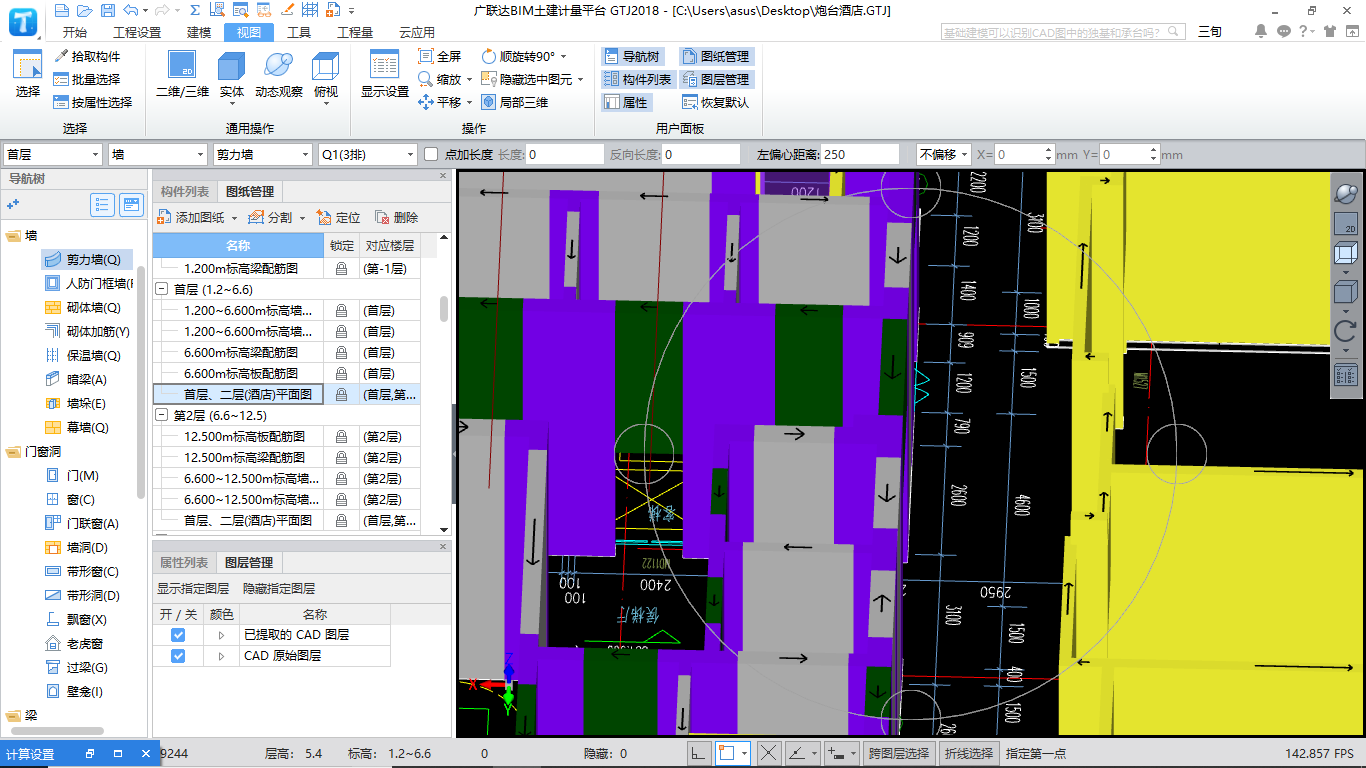
Task: Toggle 已提取的 CAD 图层 visibility checkbox
Action: (178, 635)
